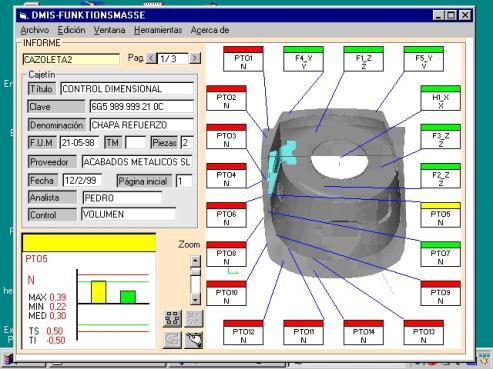
Task: Select the F3_Z measurement label
Action: 440,137
